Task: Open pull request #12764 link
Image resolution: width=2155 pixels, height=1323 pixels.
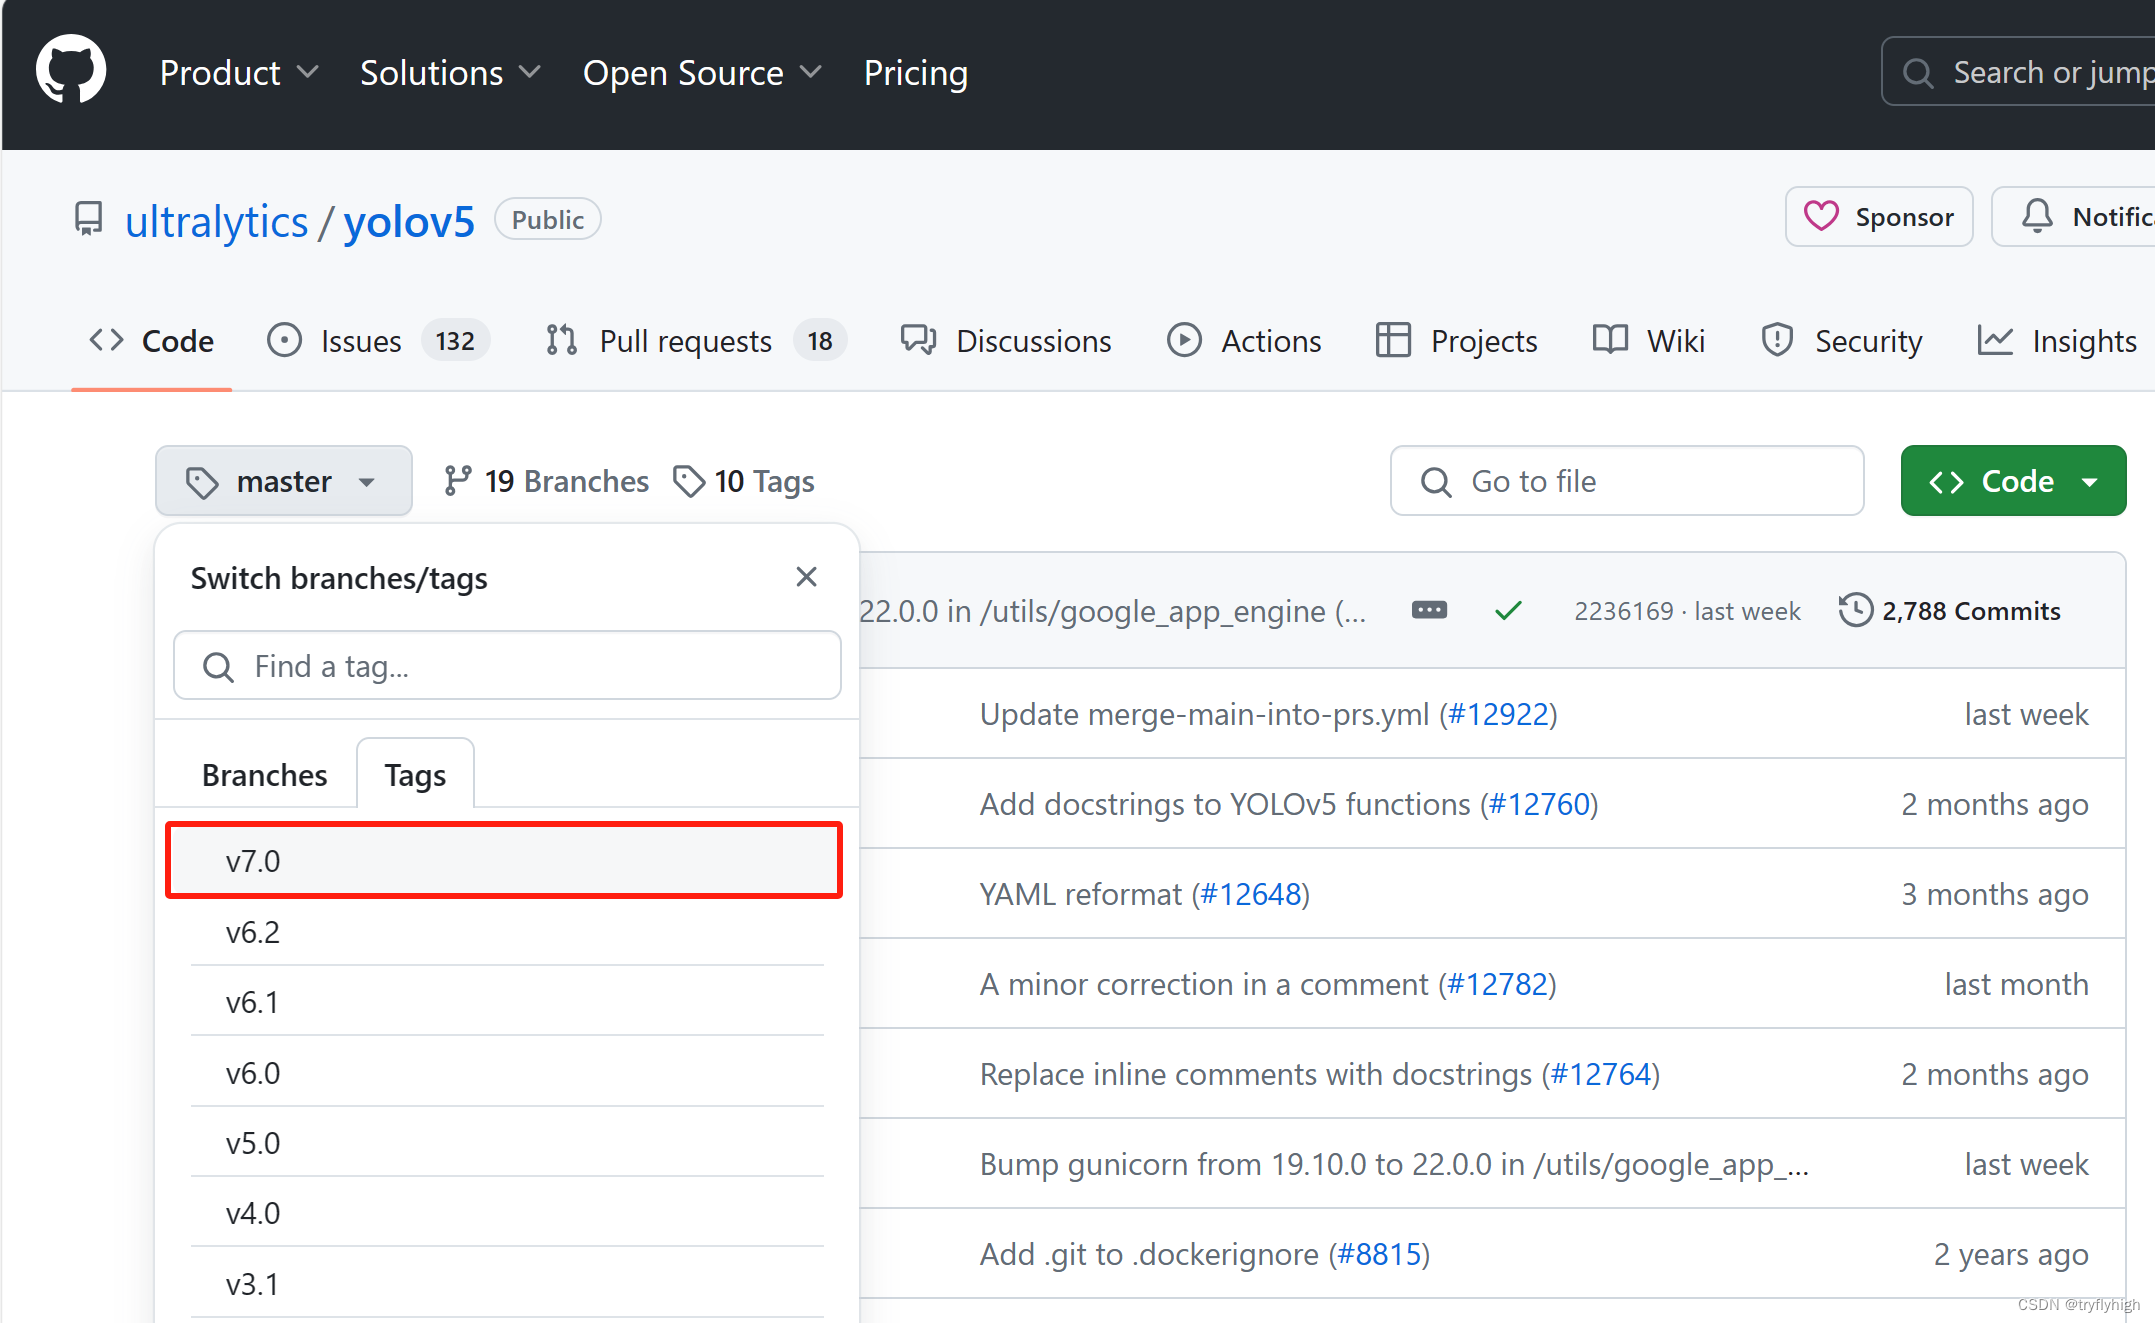Action: (x=1601, y=1074)
